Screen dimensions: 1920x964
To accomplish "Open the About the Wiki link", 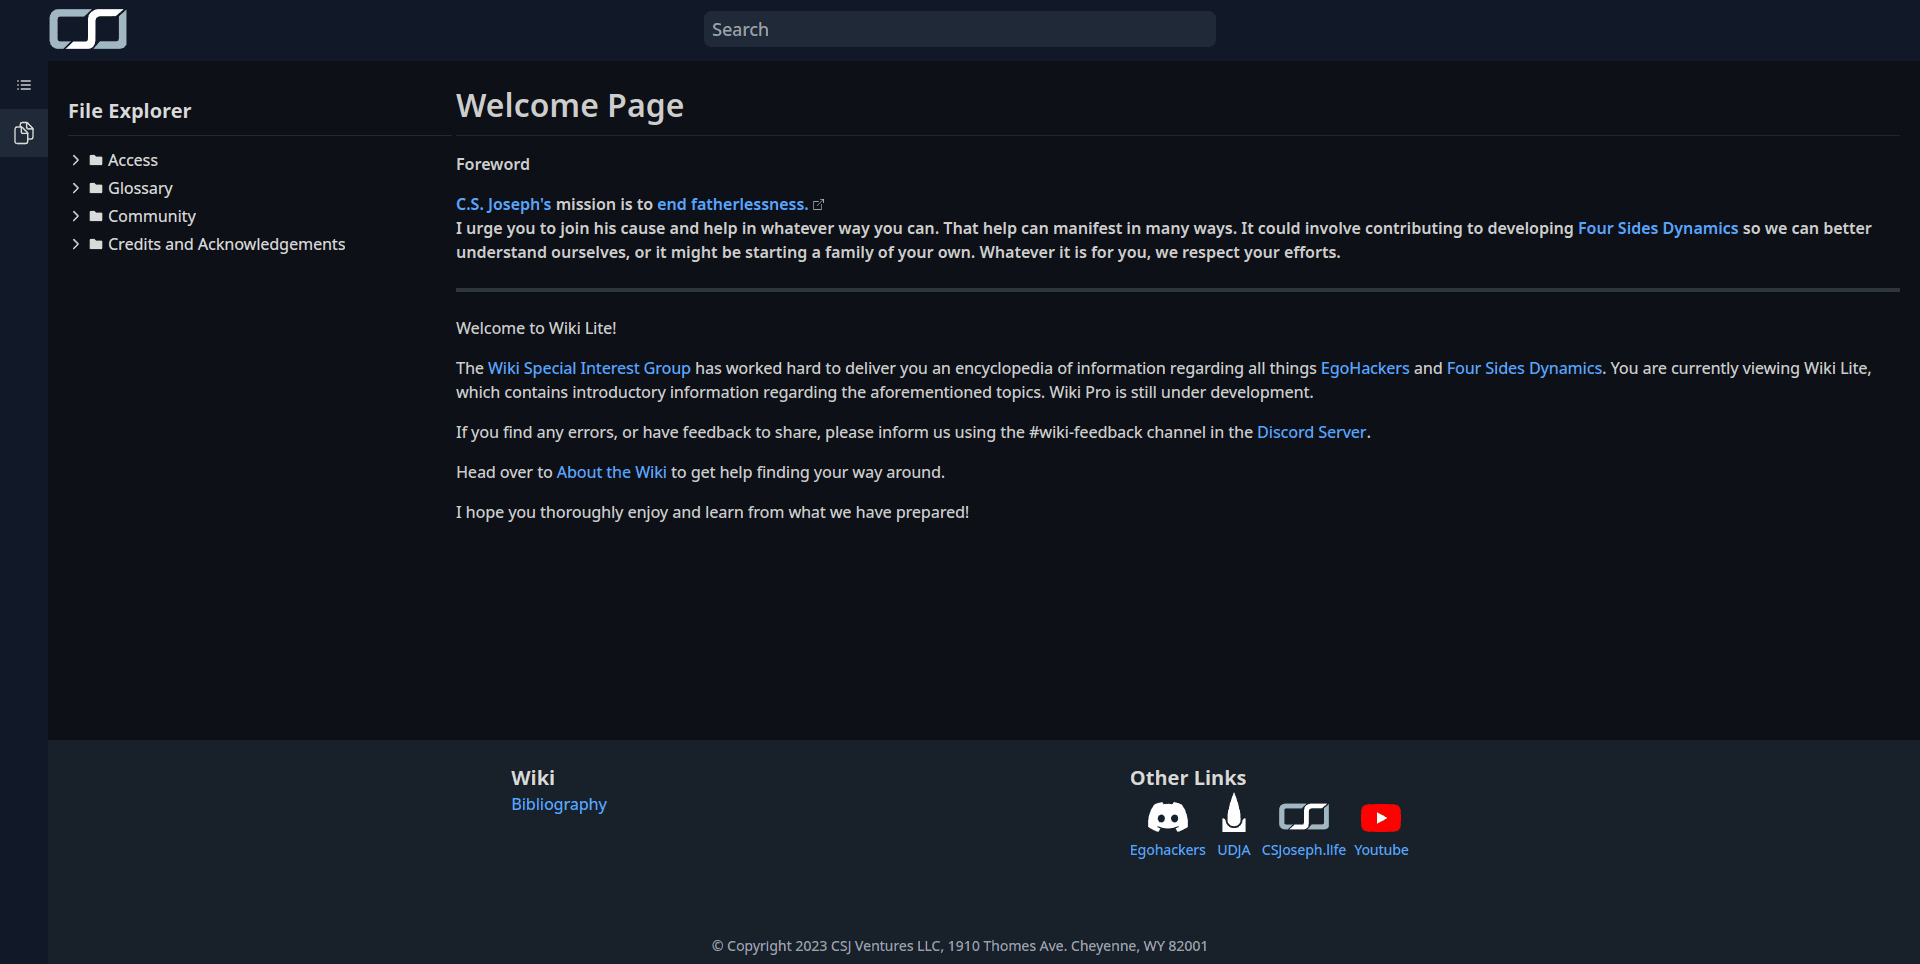I will click(x=611, y=472).
